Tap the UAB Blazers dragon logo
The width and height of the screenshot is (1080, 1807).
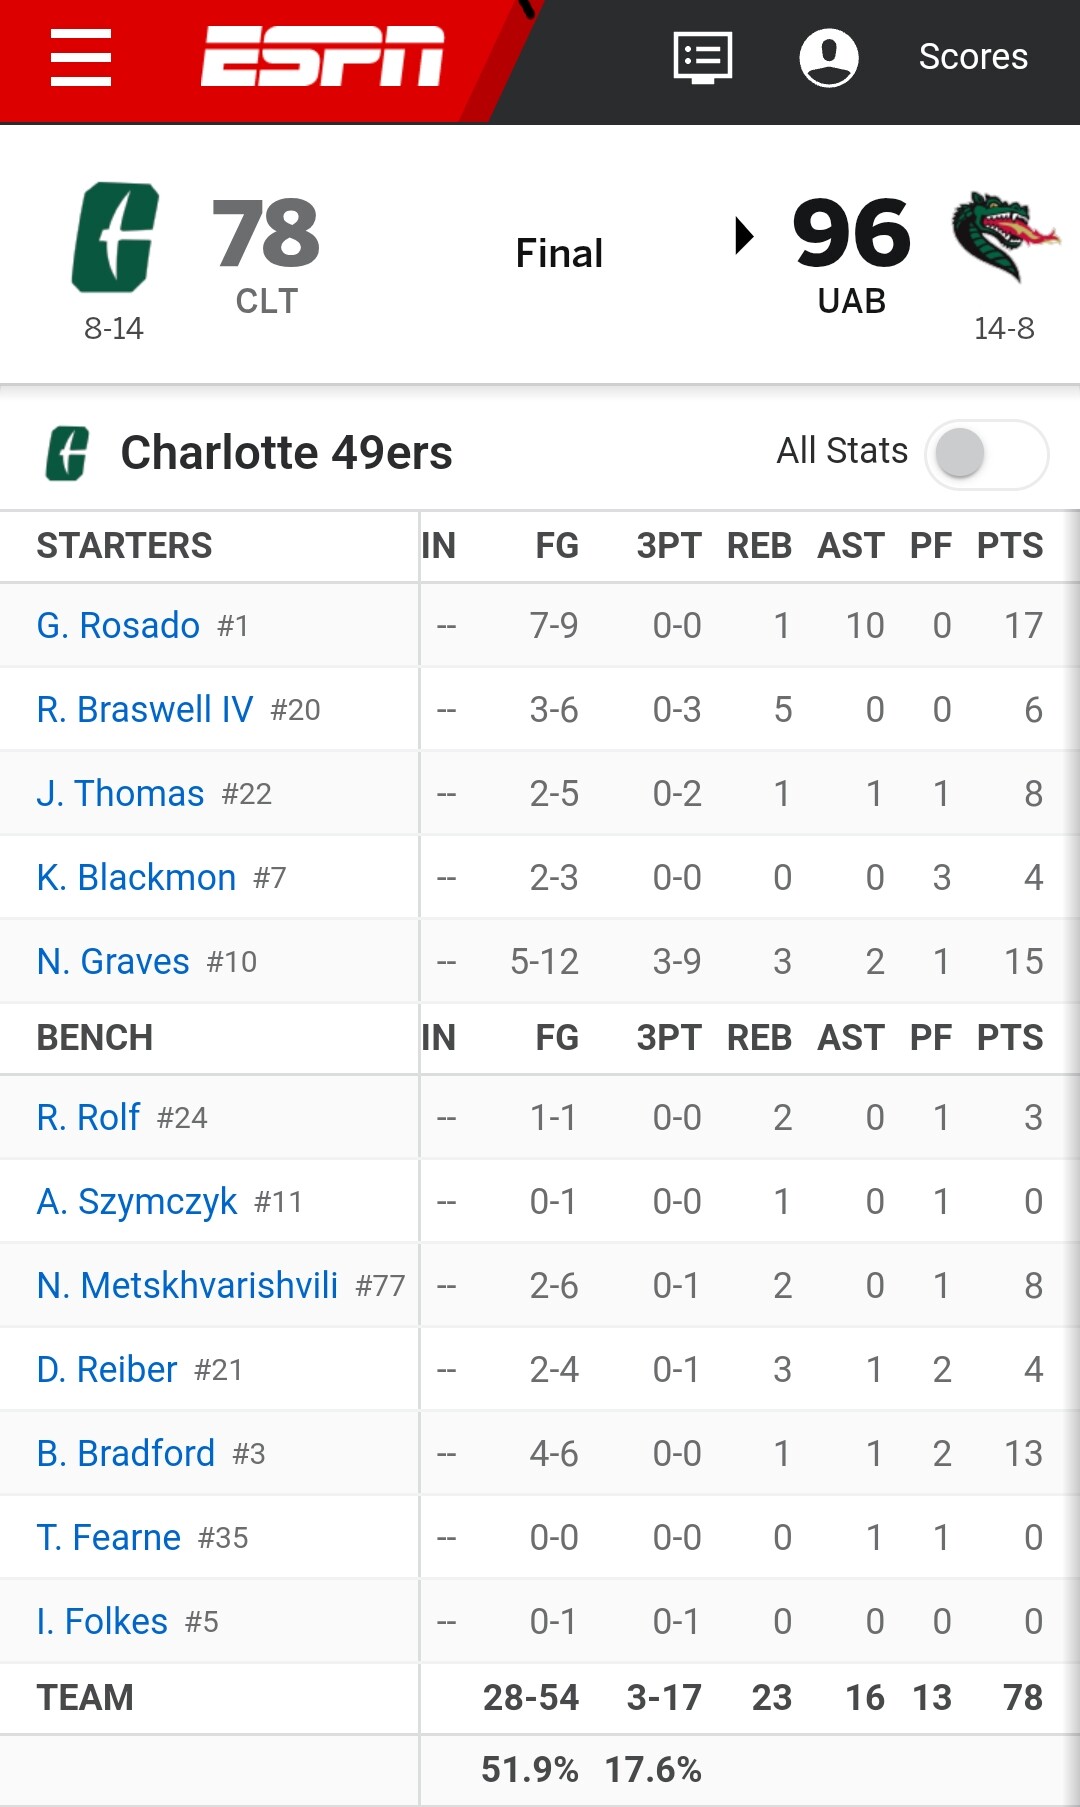[1004, 236]
